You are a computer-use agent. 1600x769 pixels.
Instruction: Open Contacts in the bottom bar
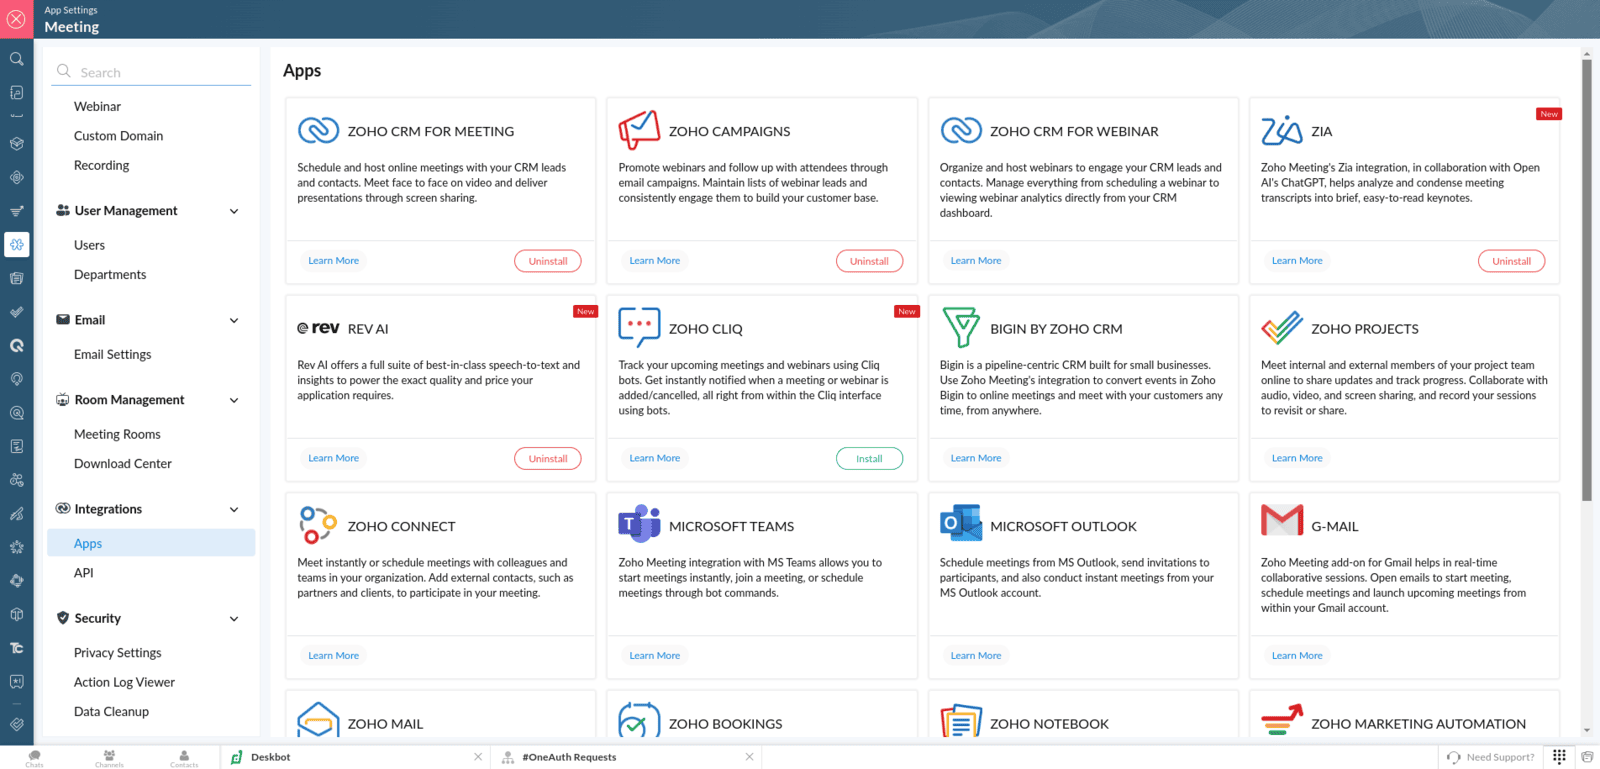(184, 758)
